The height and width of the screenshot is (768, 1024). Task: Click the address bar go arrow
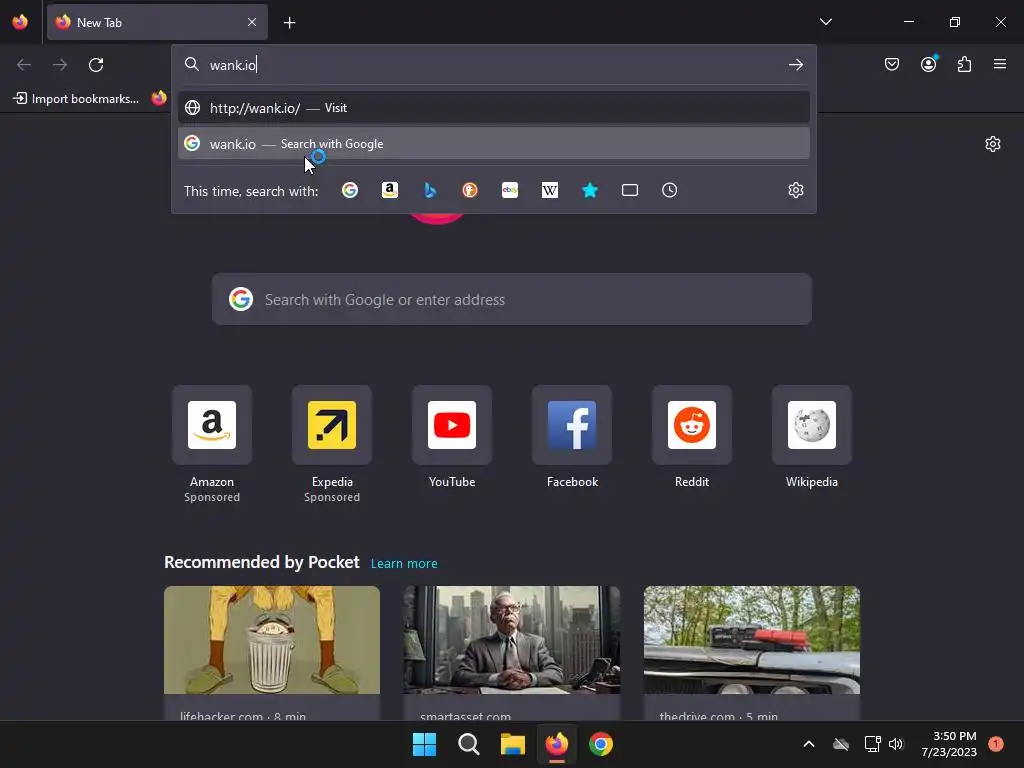click(795, 65)
